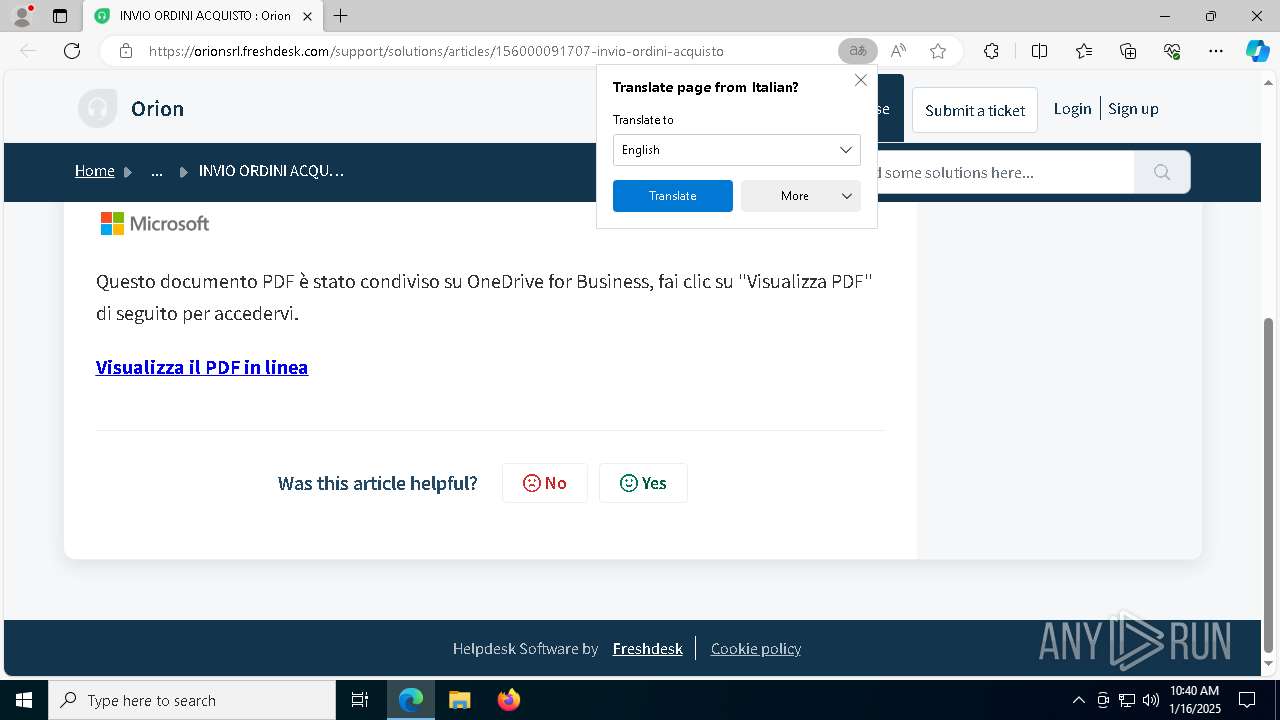
Task: Open the Translate to language dropdown
Action: [736, 150]
